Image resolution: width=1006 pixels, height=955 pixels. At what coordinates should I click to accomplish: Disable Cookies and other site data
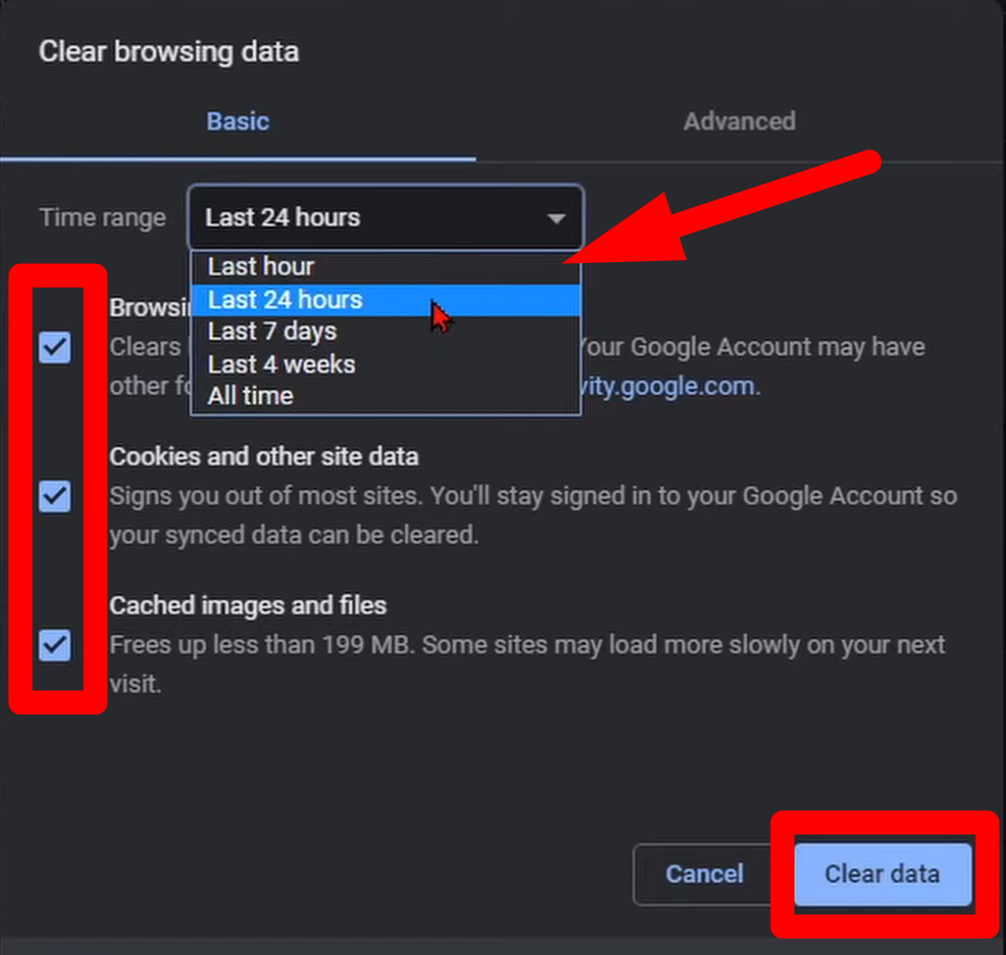[x=55, y=497]
